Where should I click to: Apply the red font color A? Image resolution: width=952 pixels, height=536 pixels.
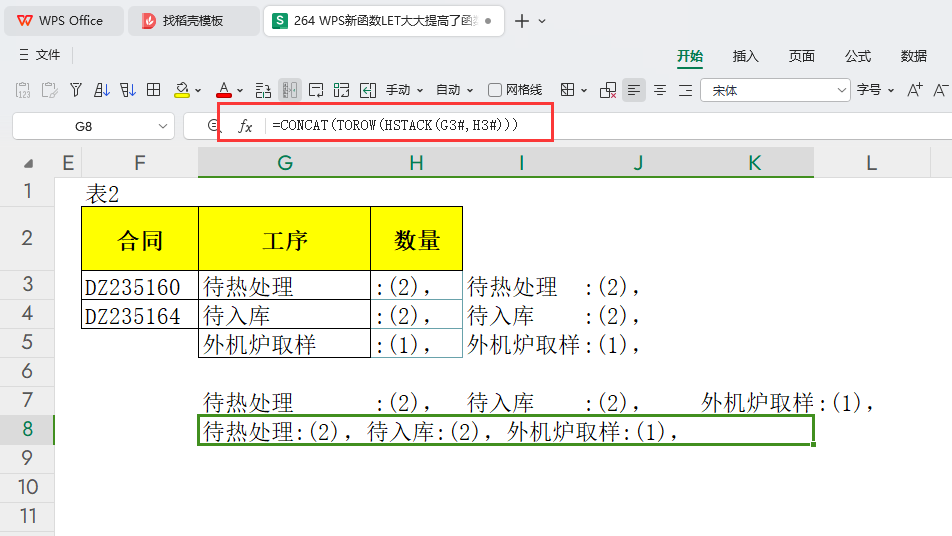tap(224, 90)
